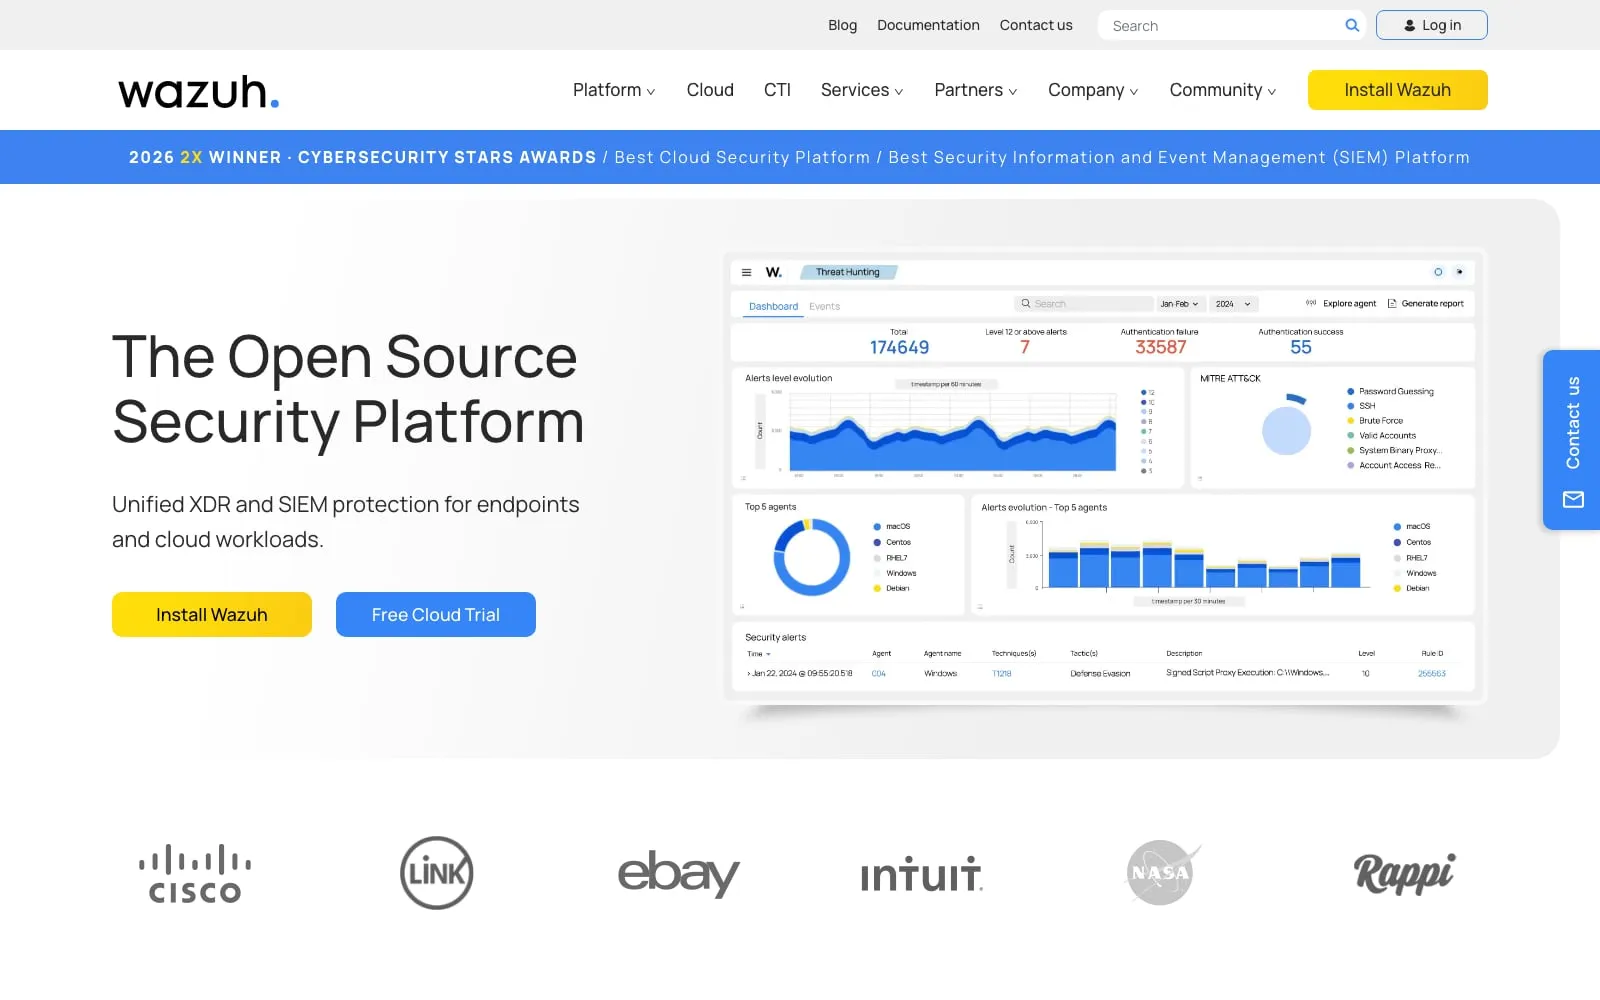Click the dashboard preview Search box
The image size is (1600, 1000).
1084,304
